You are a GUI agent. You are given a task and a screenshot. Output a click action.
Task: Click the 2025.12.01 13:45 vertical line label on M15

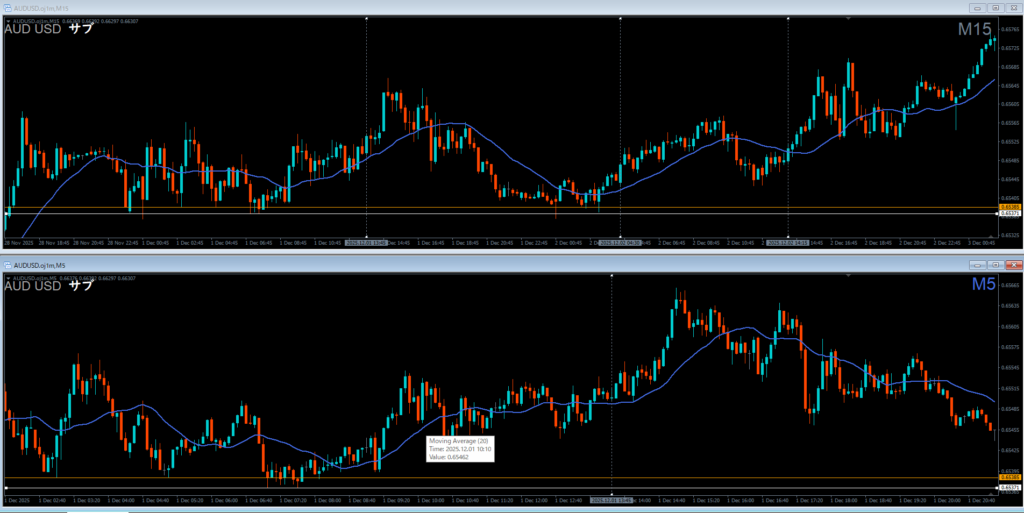click(366, 242)
